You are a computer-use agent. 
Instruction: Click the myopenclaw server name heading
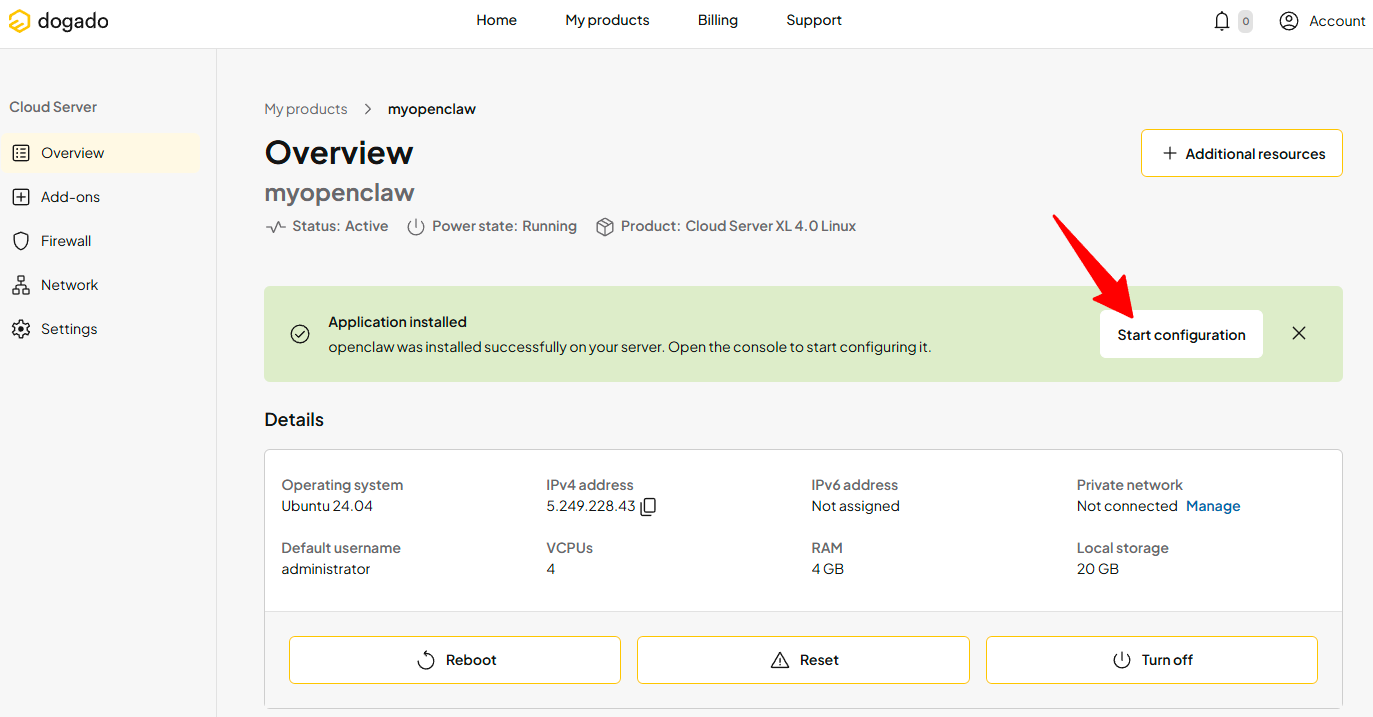[339, 193]
